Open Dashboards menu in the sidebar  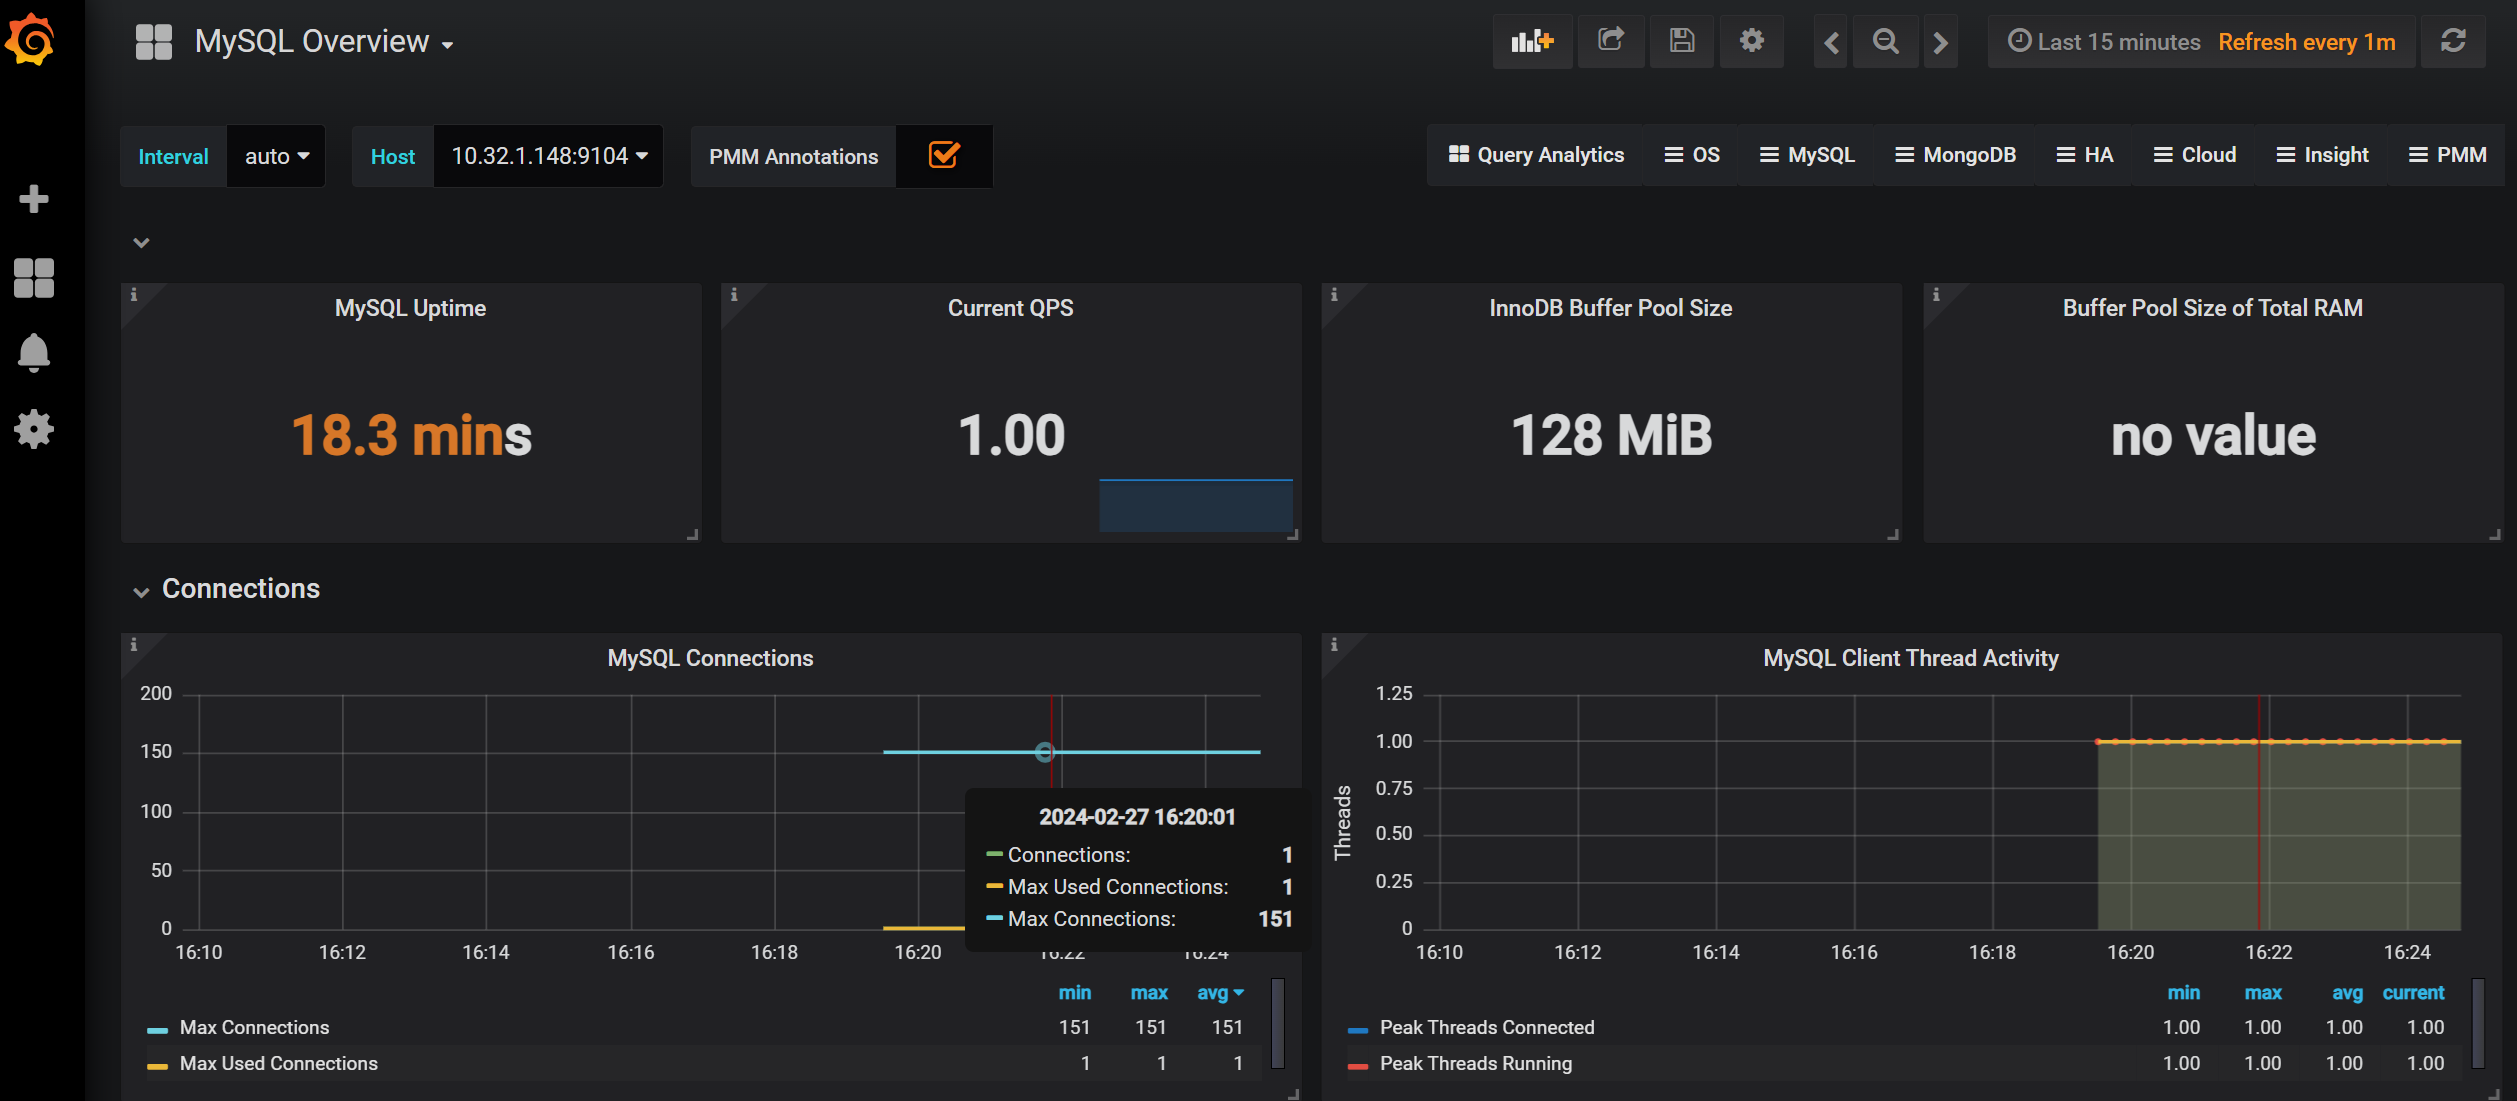point(34,278)
